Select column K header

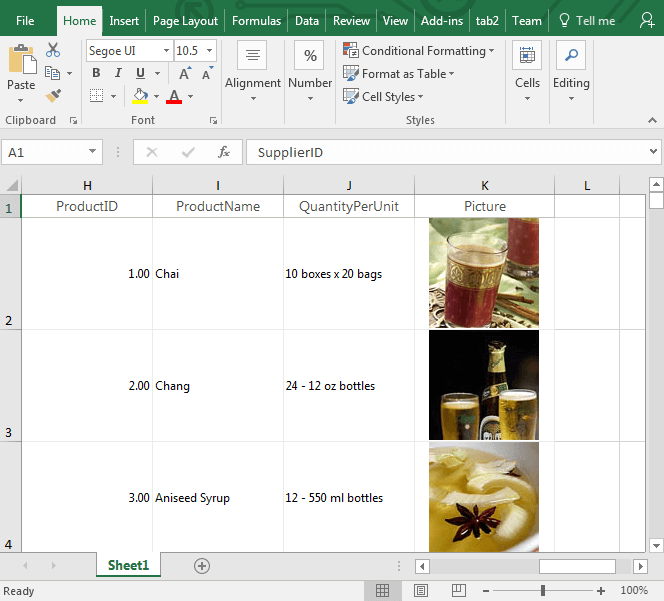(484, 185)
